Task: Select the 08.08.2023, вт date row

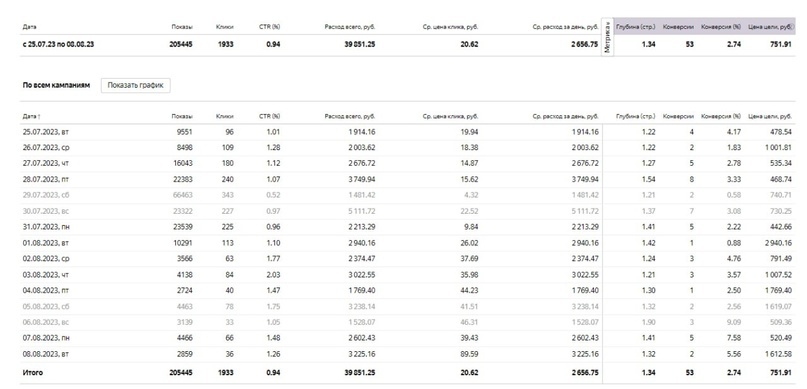Action: (x=407, y=354)
